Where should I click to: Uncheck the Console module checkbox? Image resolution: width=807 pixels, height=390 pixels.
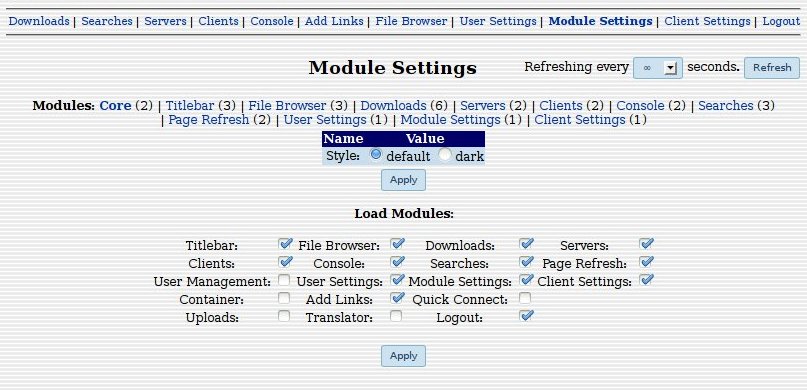pos(397,261)
